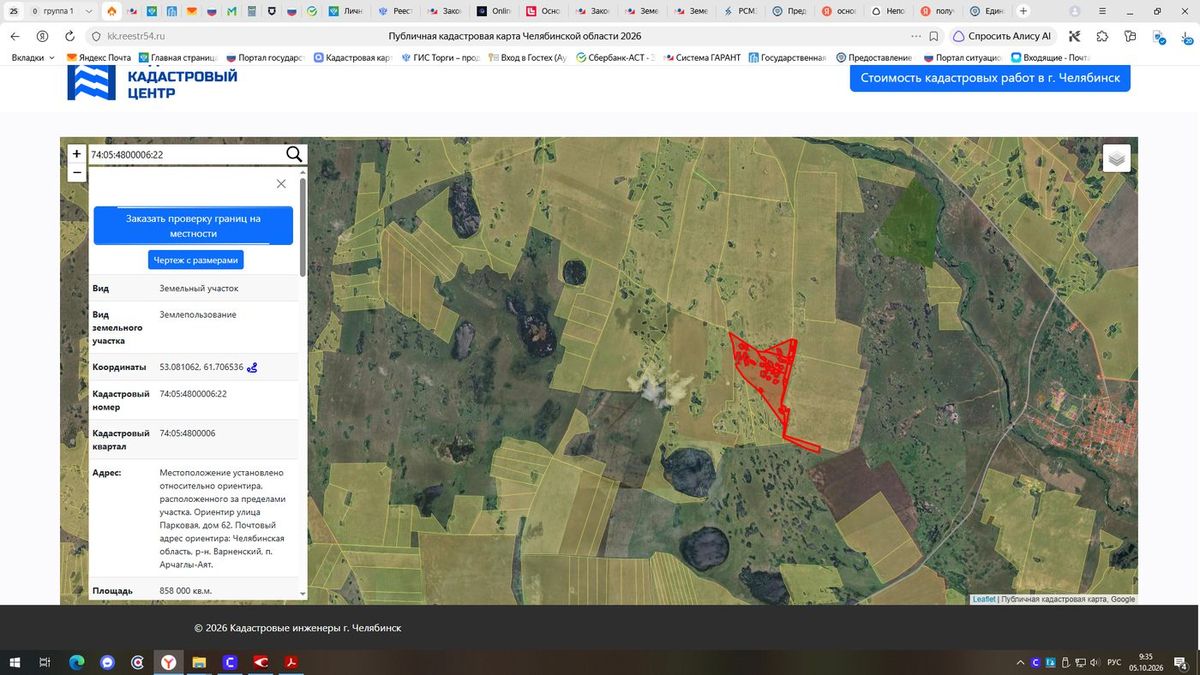Image resolution: width=1200 pixels, height=675 pixels.
Task: Open the Вкладки bookmarks dropdown
Action: (x=33, y=58)
